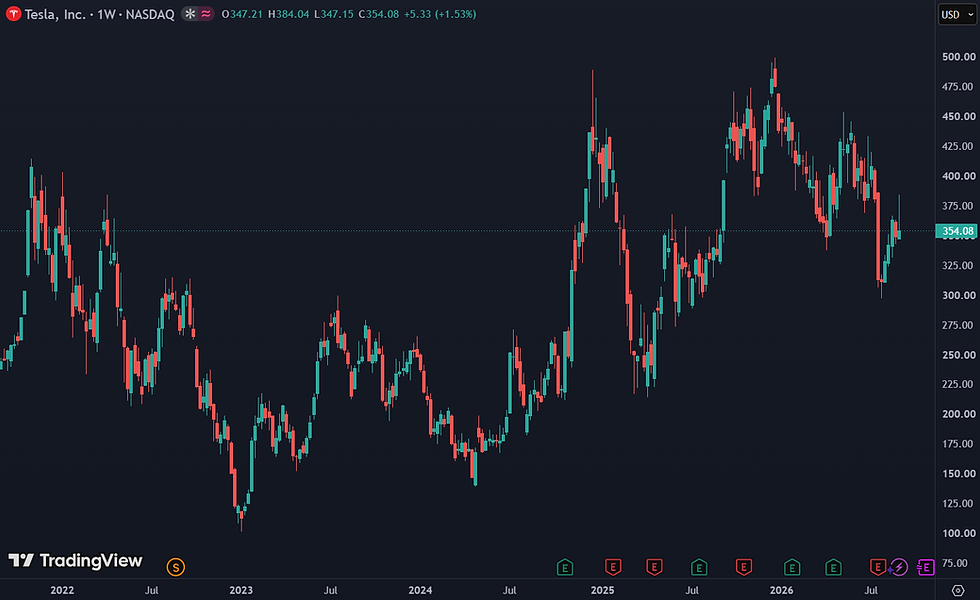
Task: Click the pink approximate-equals data icon
Action: point(206,14)
